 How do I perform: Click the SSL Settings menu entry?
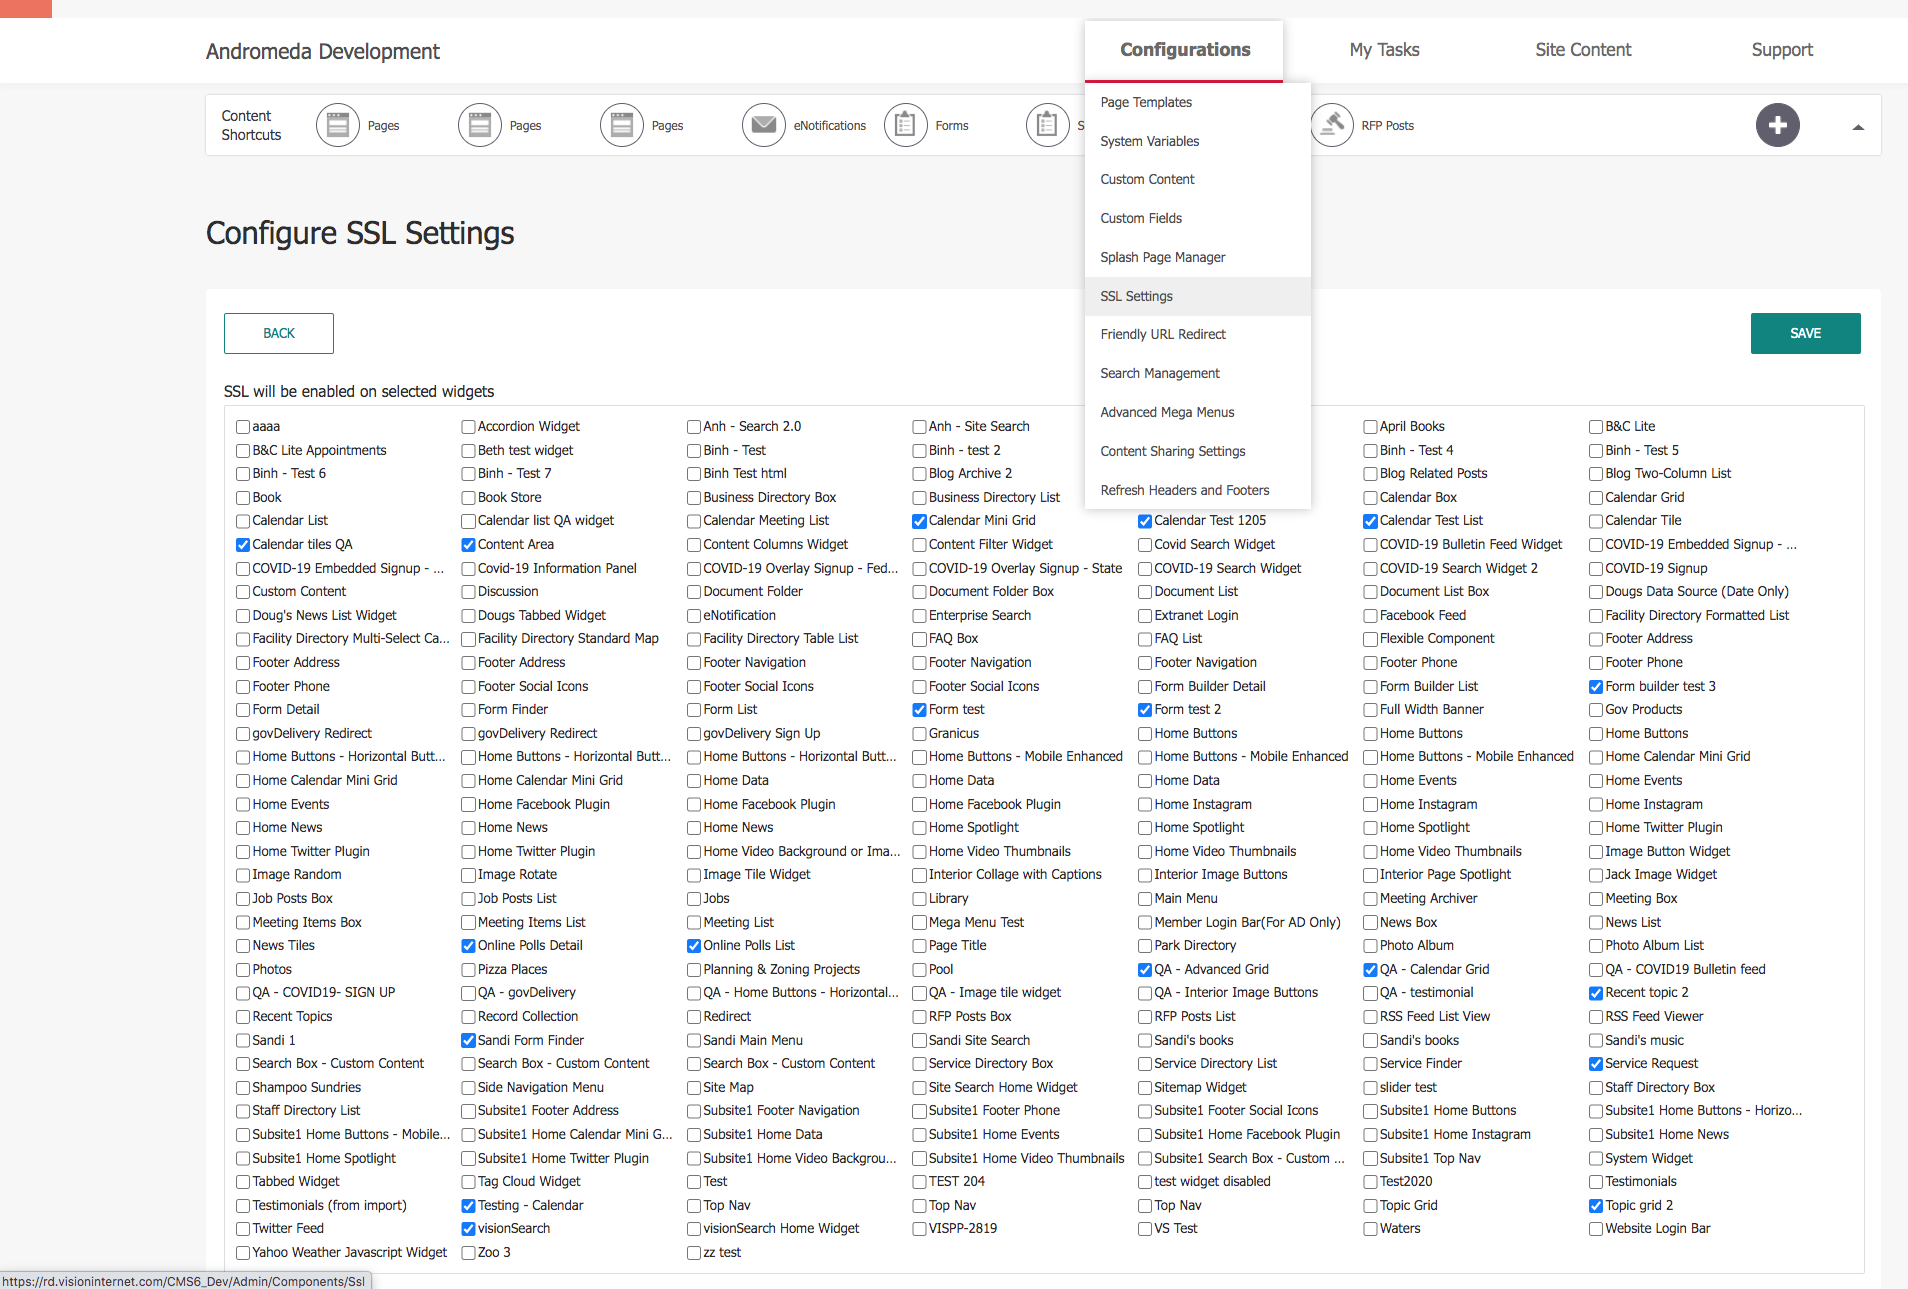point(1198,296)
